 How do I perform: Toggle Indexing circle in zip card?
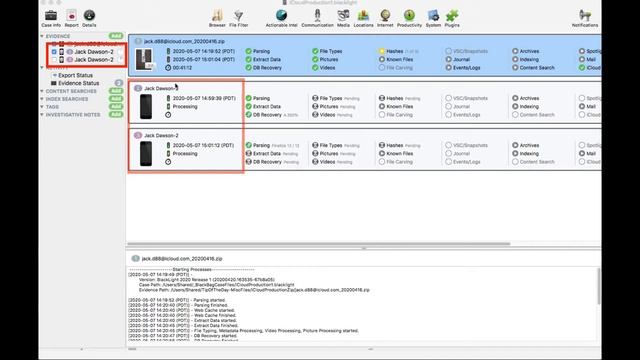click(x=515, y=60)
